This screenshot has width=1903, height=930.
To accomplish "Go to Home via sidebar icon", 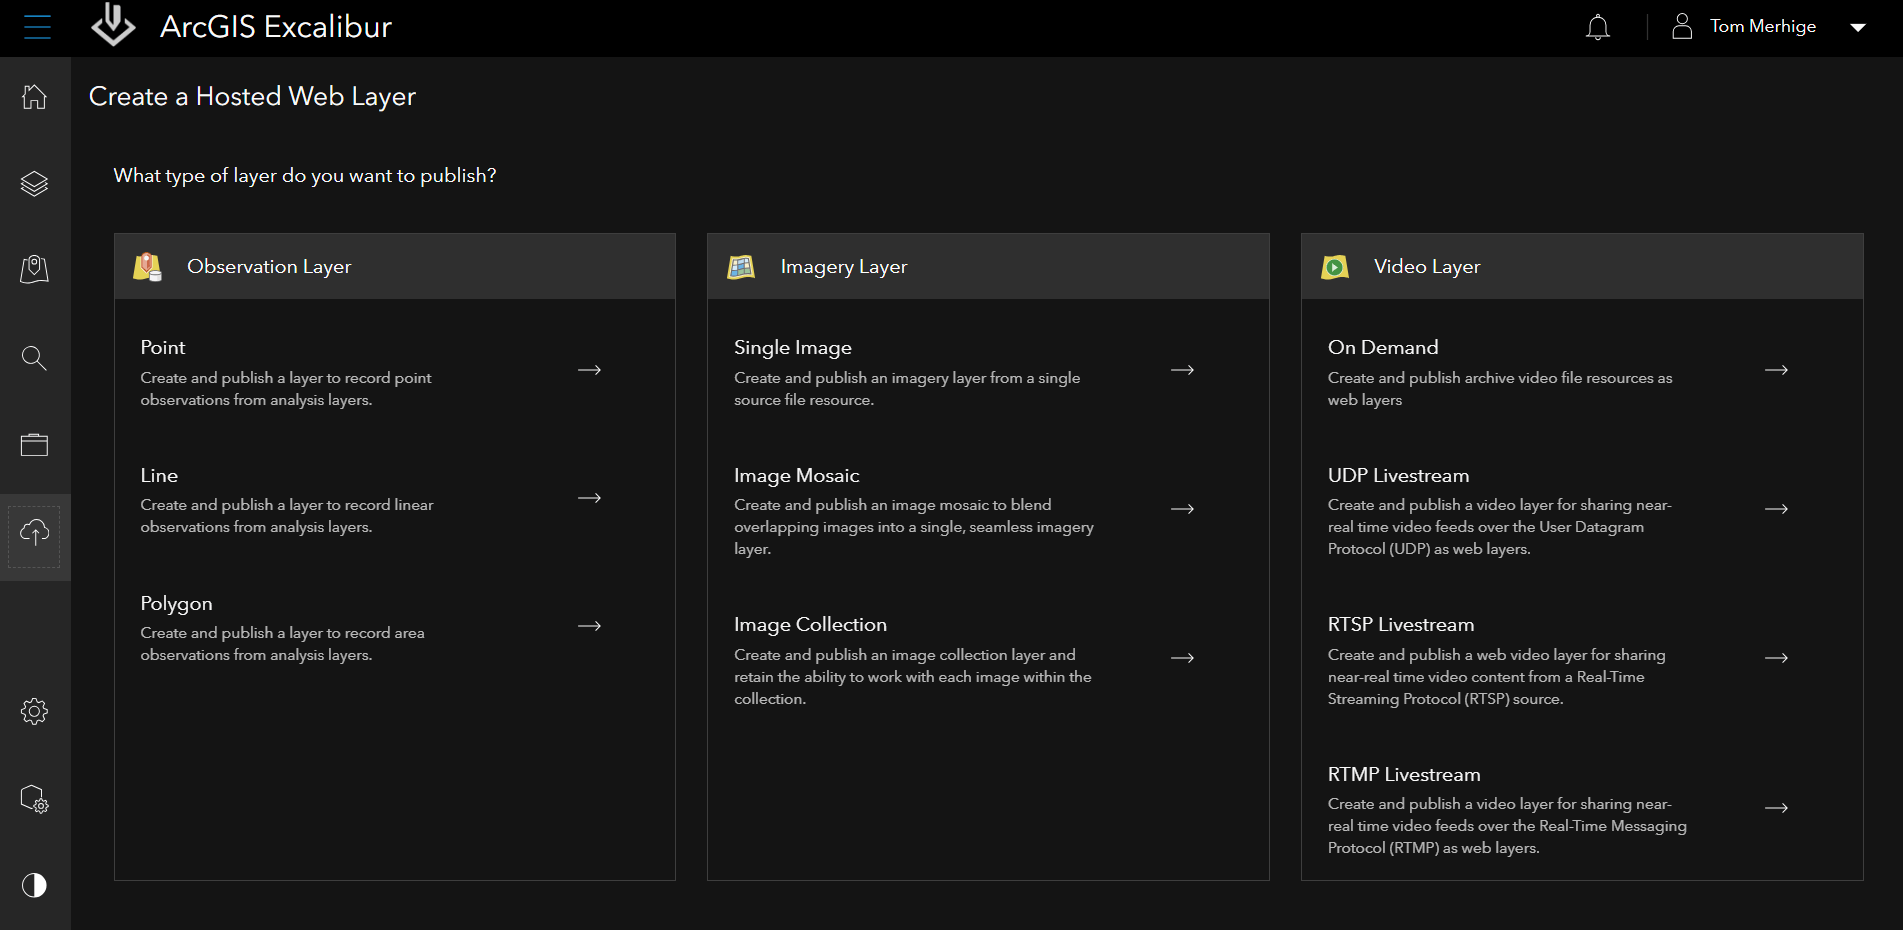I will (x=35, y=97).
